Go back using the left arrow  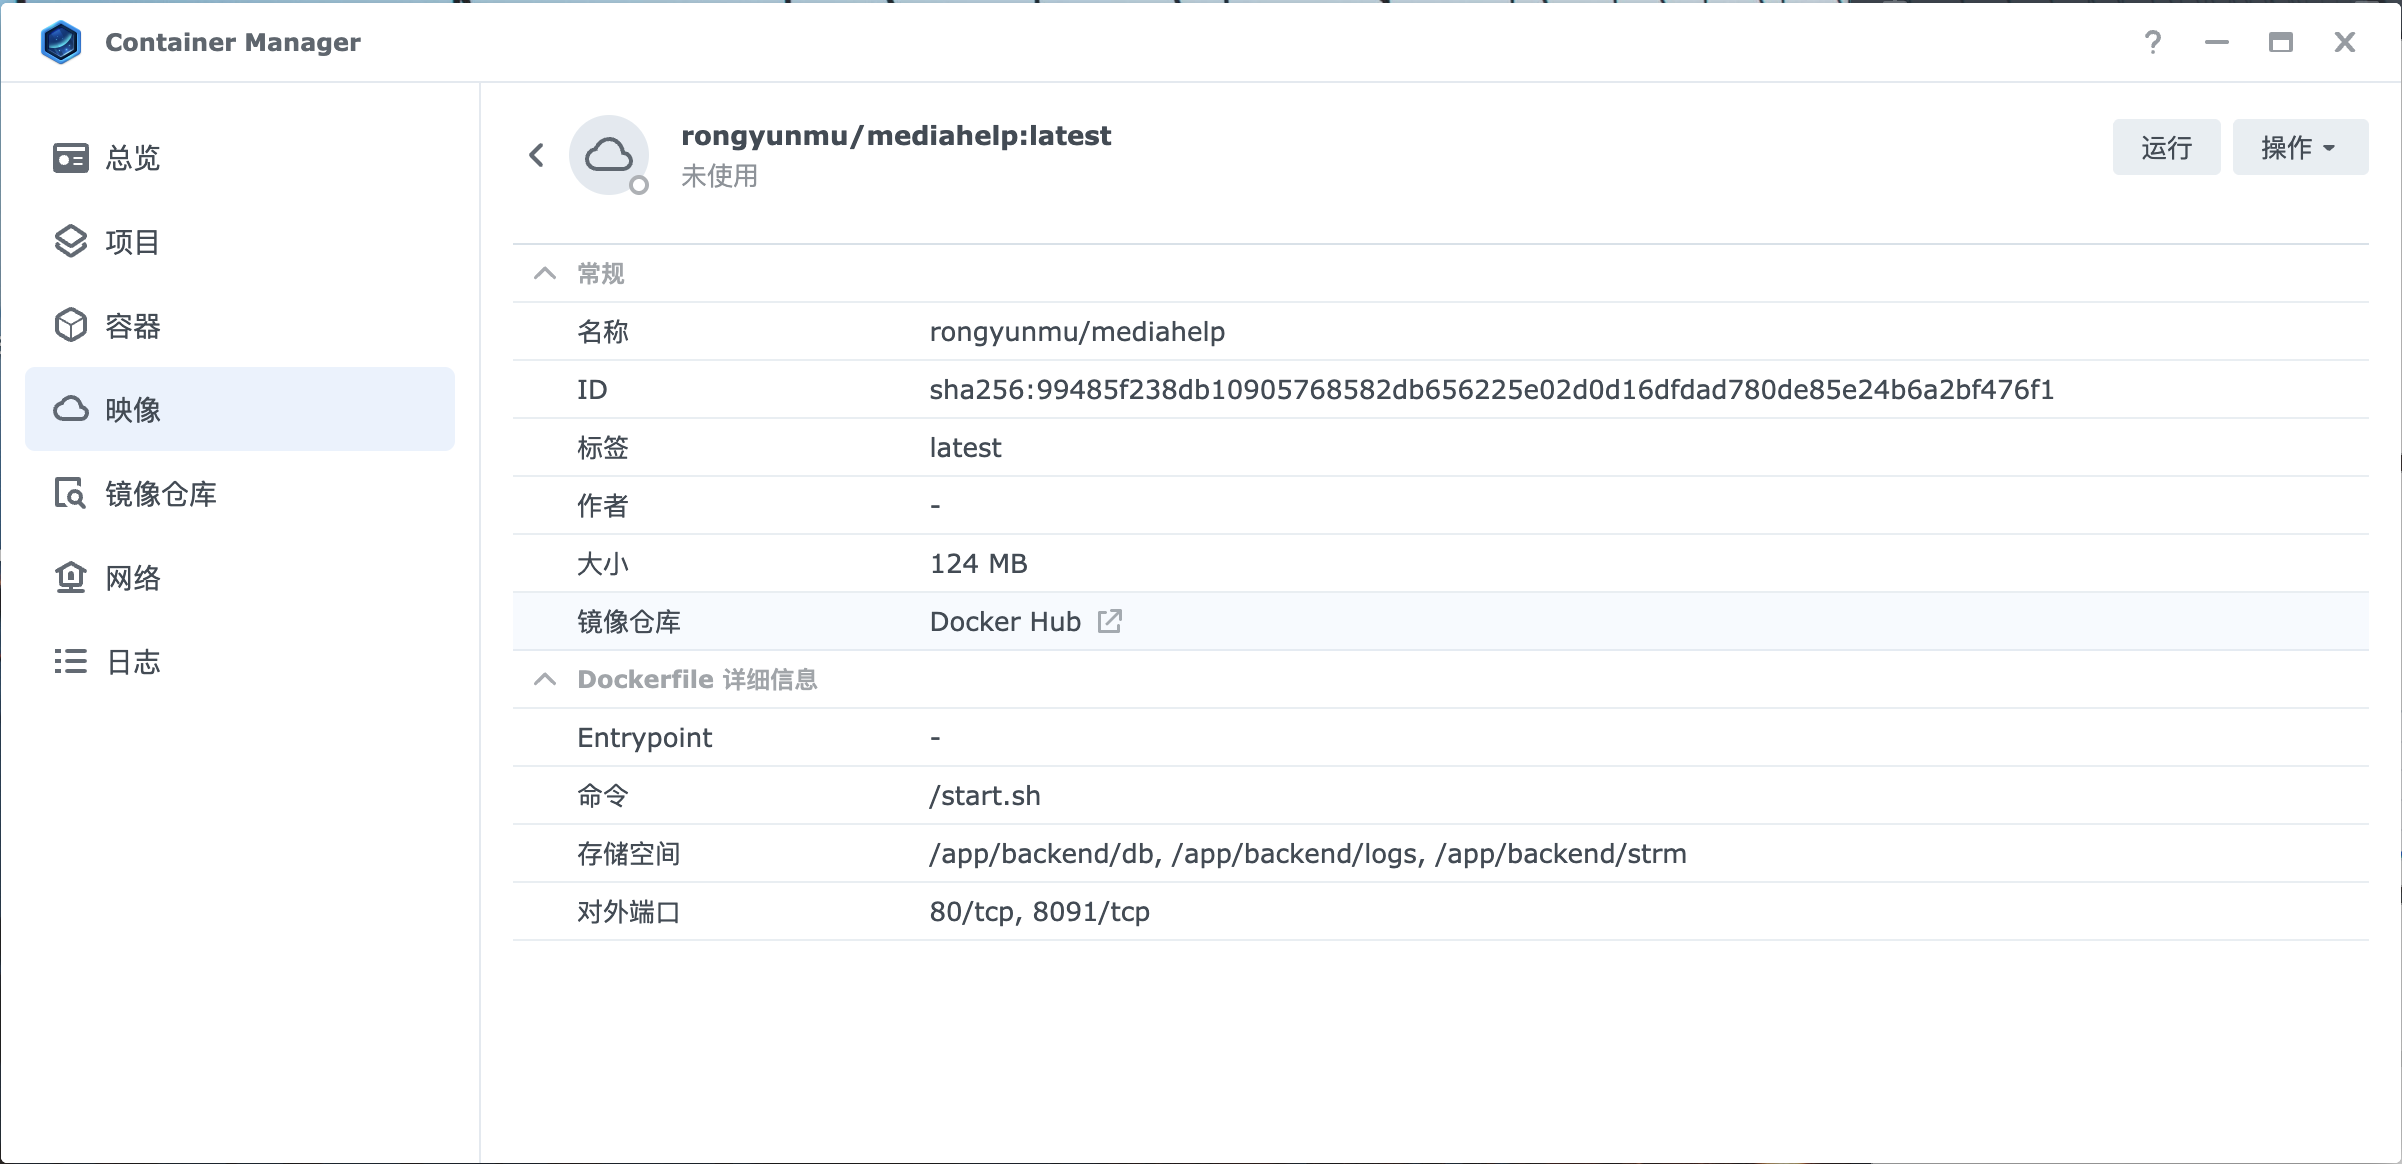click(537, 155)
